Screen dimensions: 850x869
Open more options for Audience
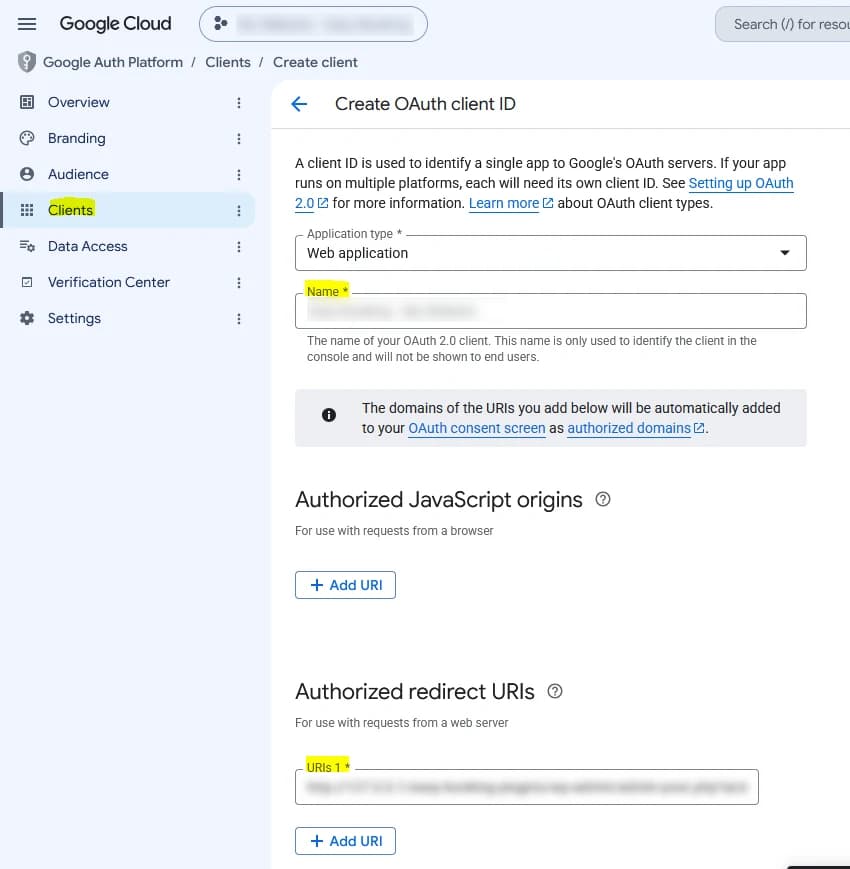(239, 175)
